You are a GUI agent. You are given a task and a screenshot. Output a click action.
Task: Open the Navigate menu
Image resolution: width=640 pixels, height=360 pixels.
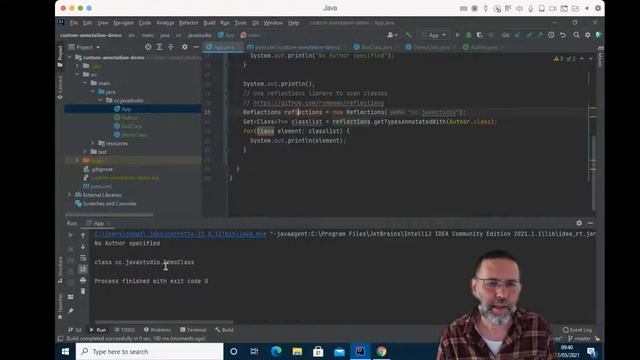click(x=123, y=23)
